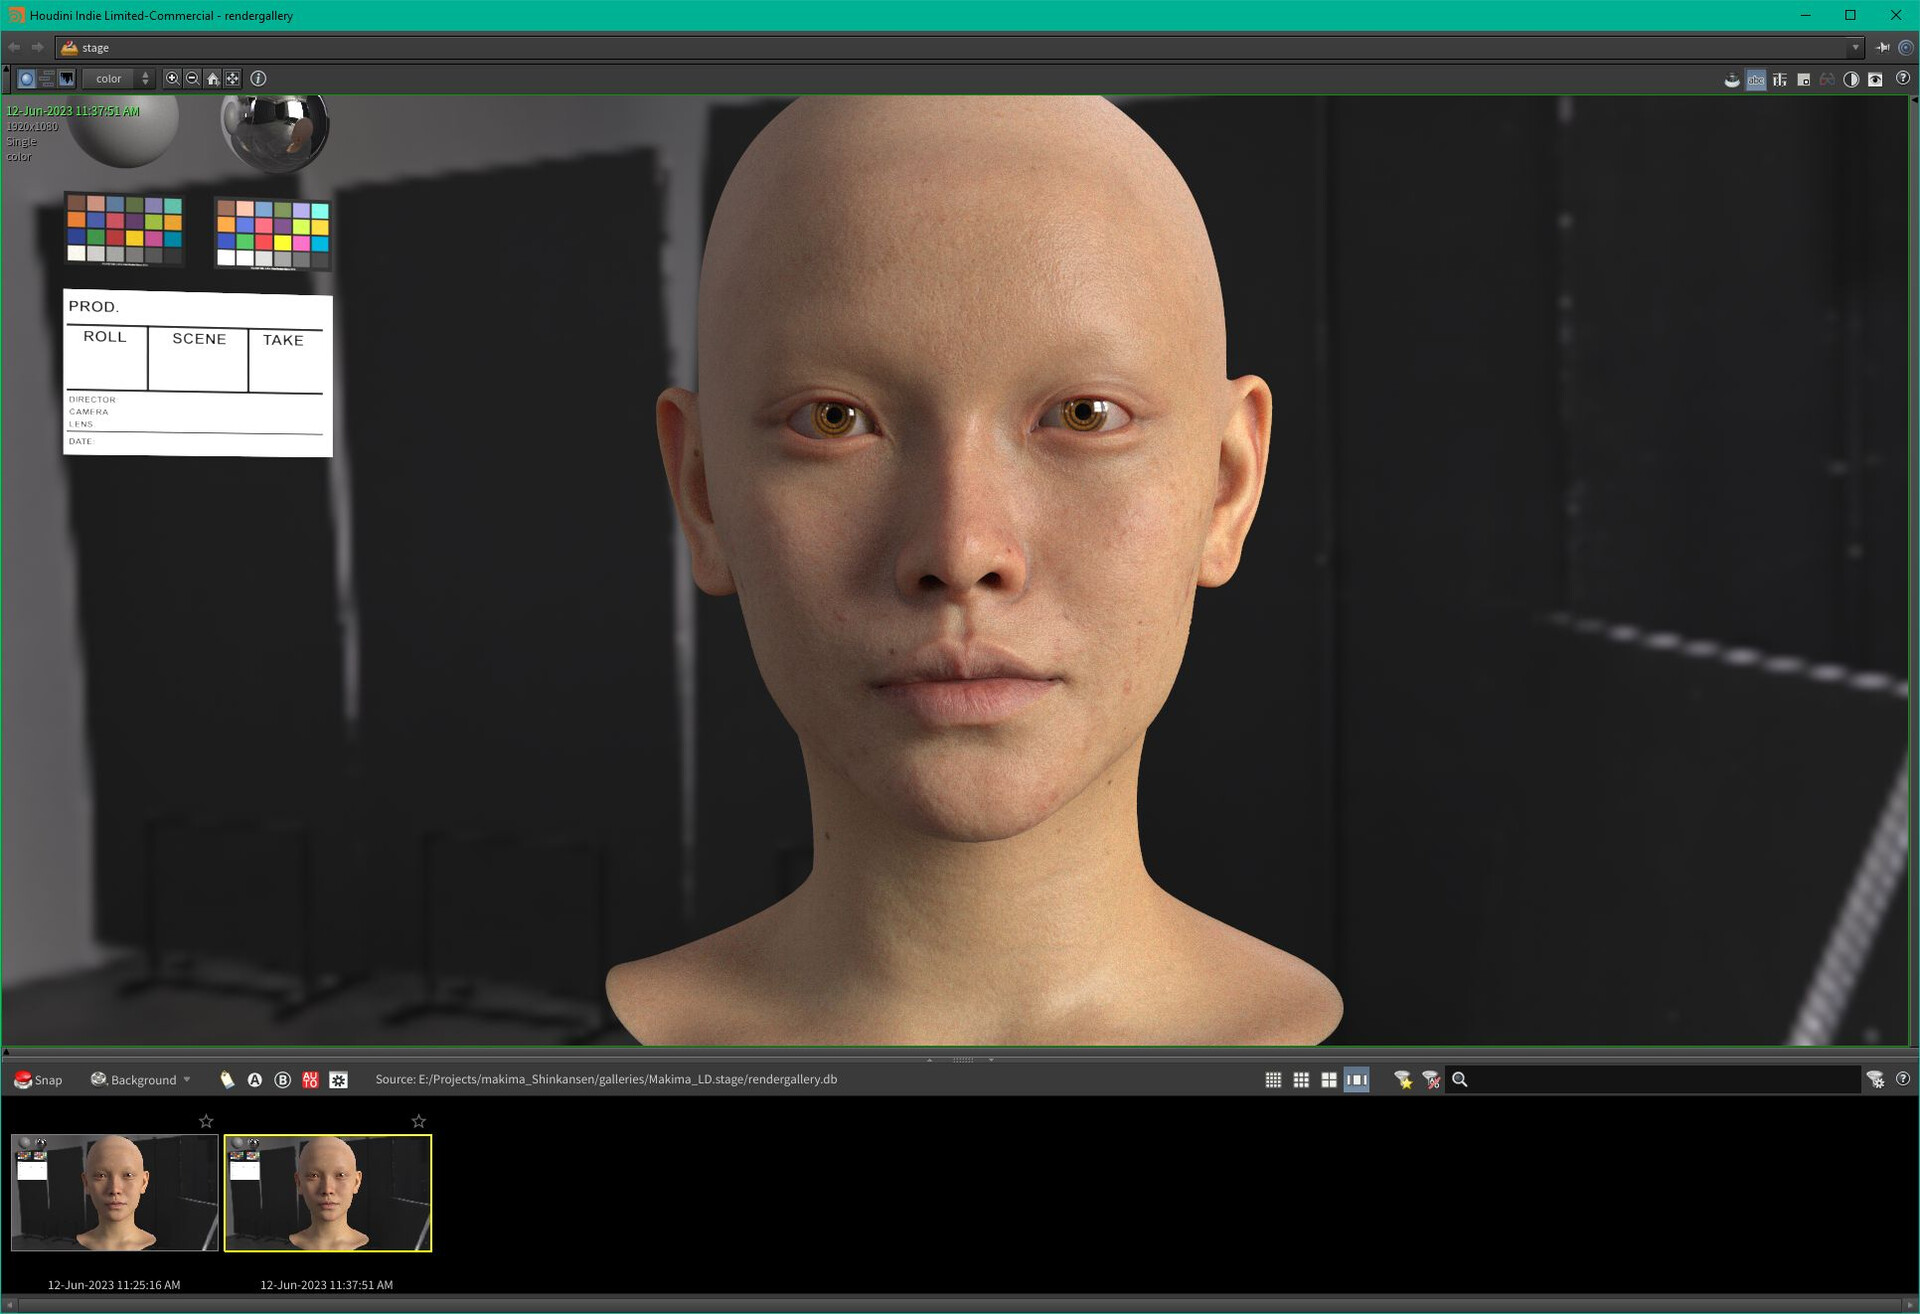Screen dimensions: 1920x1314
Task: Click the zoom in magnifier icon
Action: pos(172,79)
